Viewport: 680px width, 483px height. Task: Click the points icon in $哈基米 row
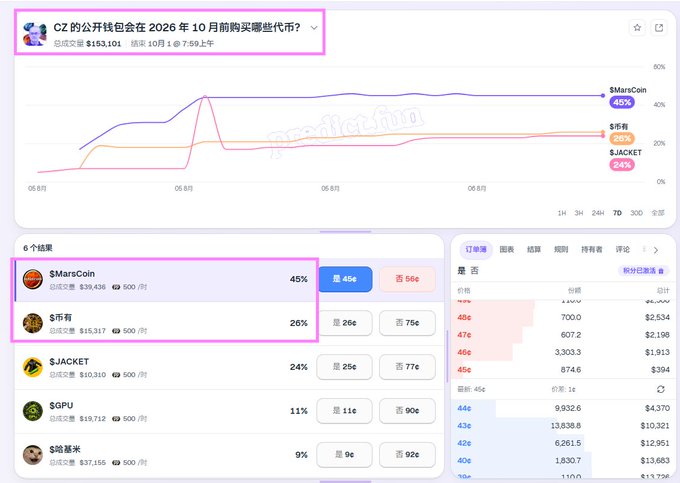pos(116,463)
